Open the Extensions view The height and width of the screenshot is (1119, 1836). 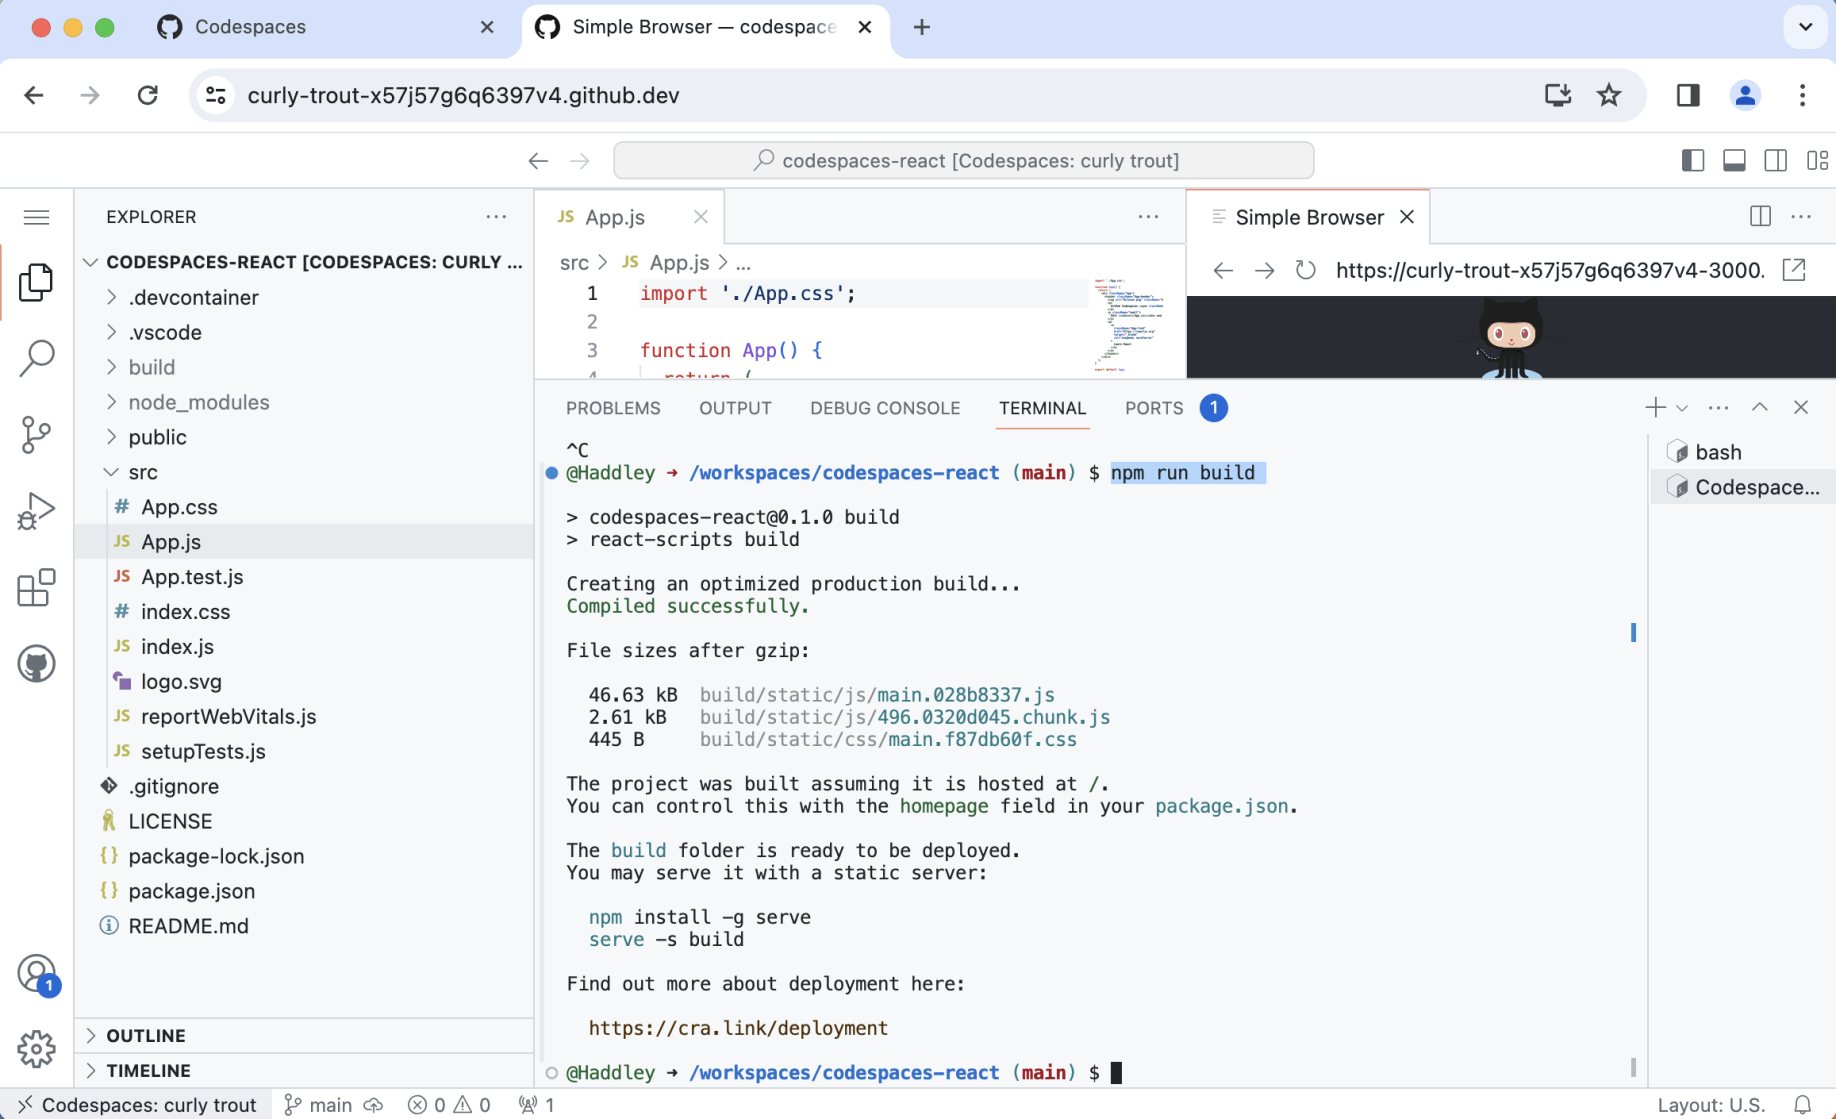(37, 588)
